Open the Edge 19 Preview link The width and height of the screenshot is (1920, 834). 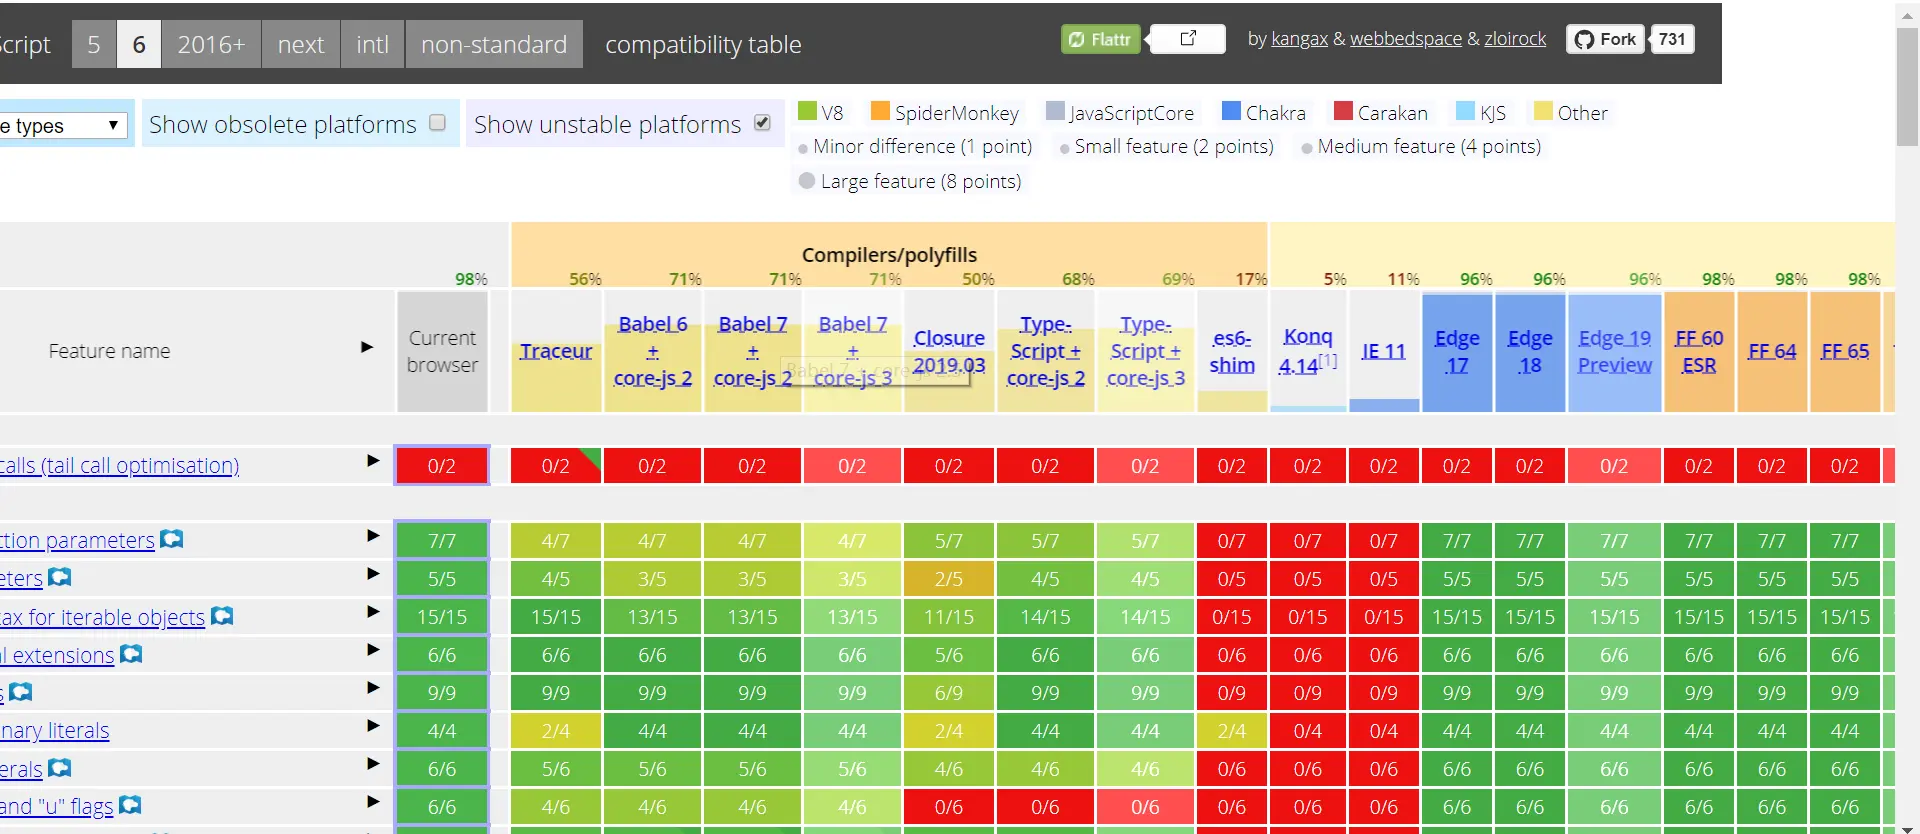1615,352
